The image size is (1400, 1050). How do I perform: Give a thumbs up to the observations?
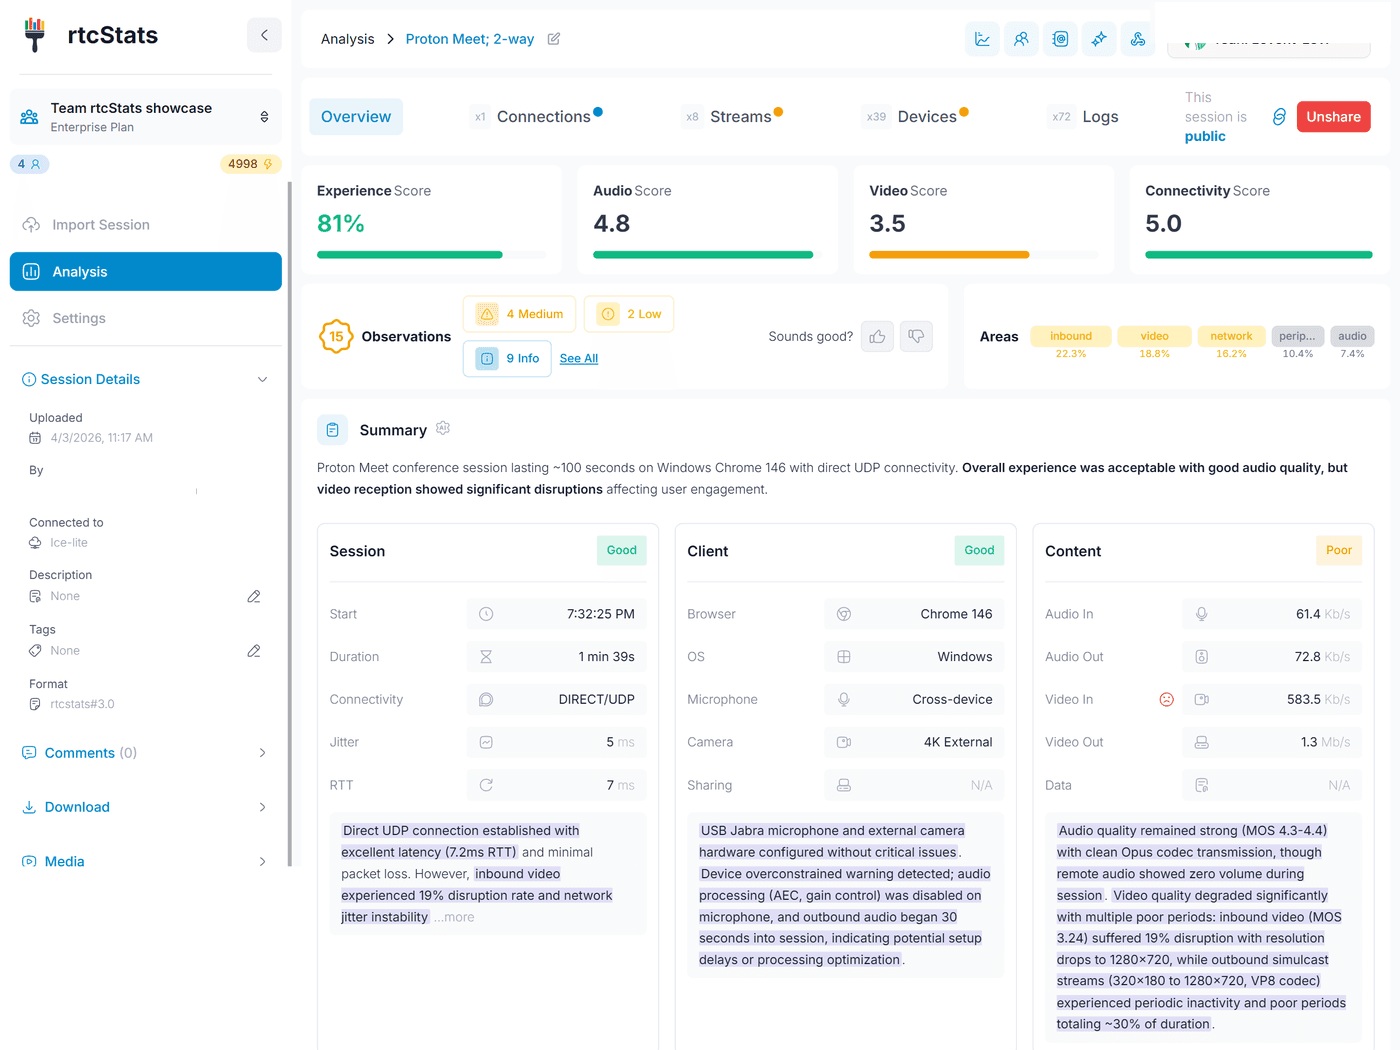click(877, 337)
